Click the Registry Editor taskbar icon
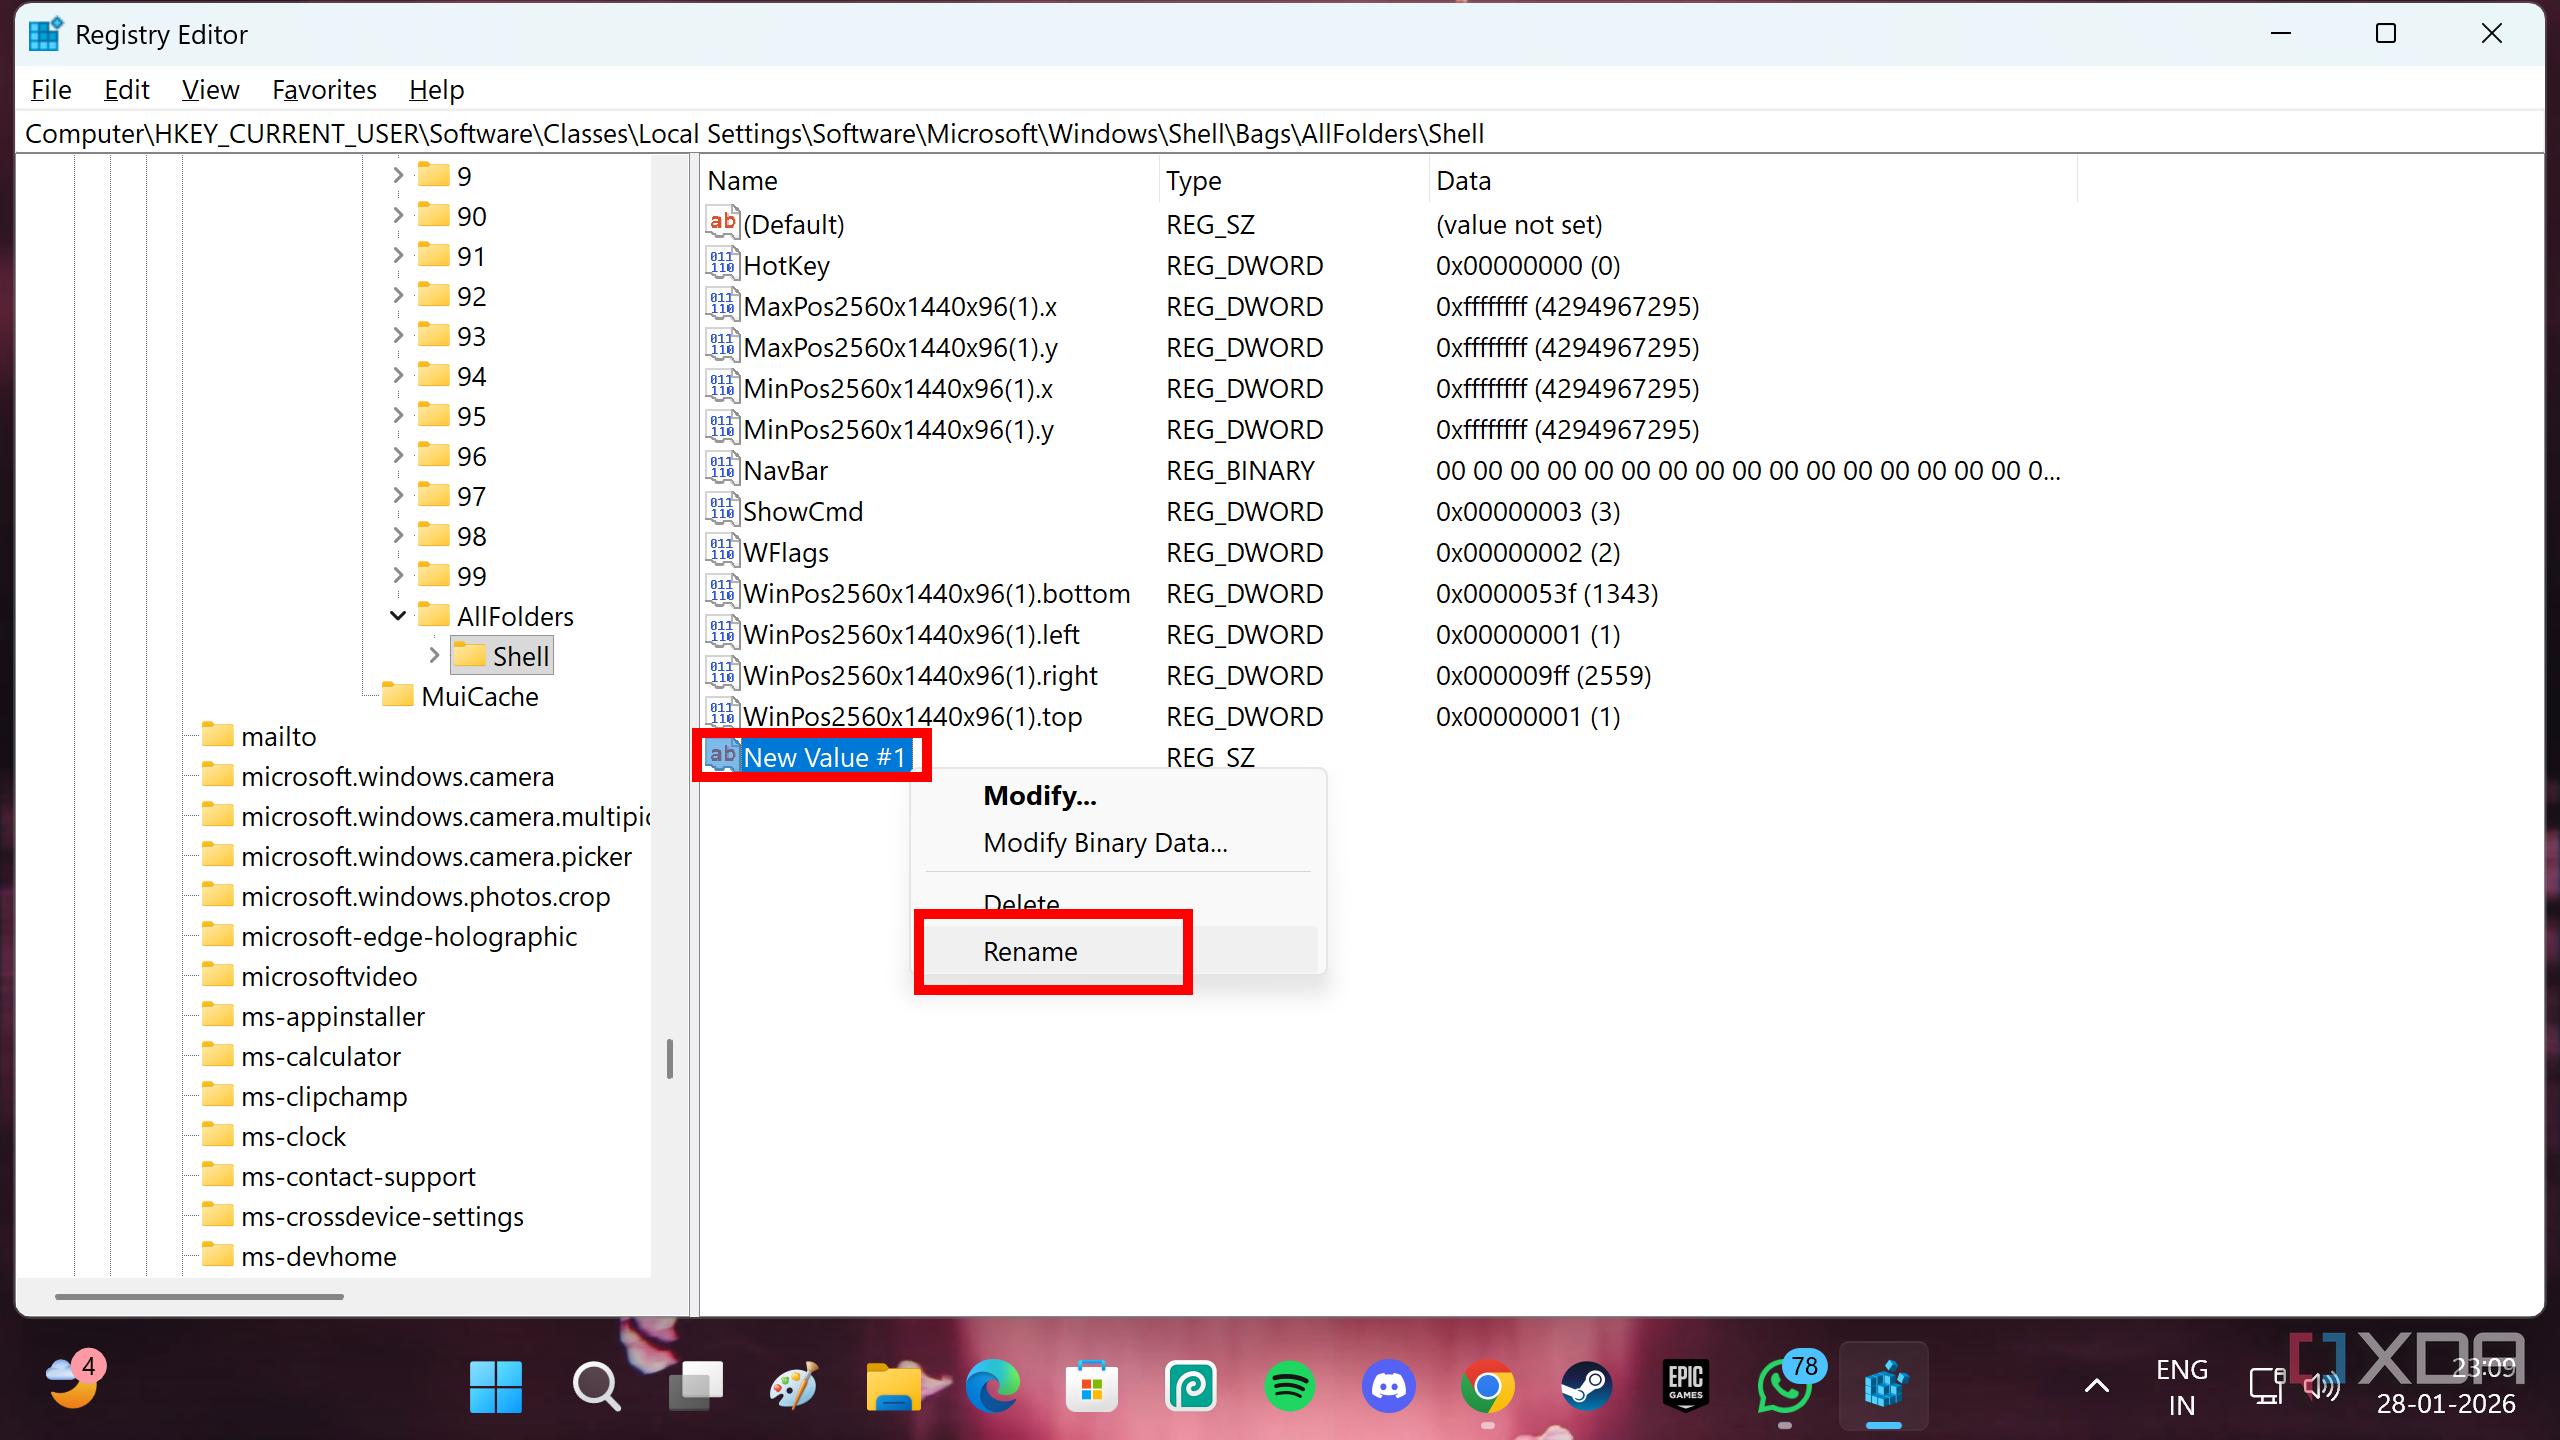Image resolution: width=2560 pixels, height=1440 pixels. (1884, 1386)
